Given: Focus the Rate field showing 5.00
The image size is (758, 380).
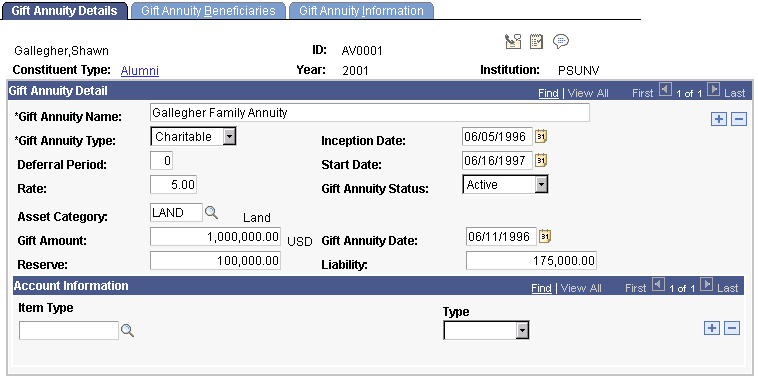Looking at the screenshot, I should pos(174,184).
